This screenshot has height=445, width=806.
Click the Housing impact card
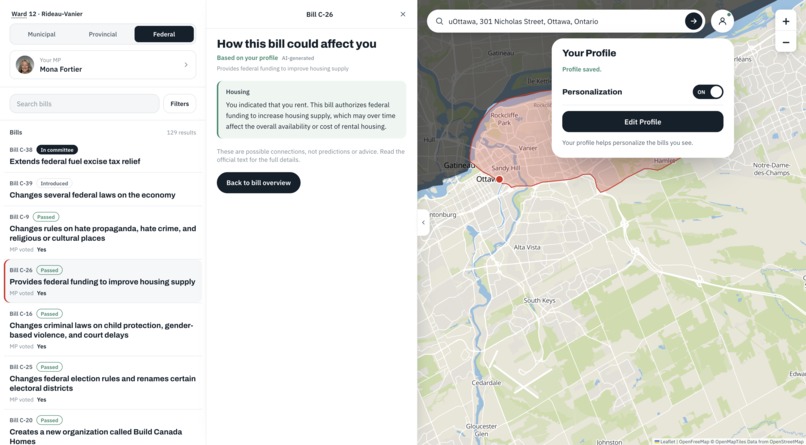(x=312, y=109)
